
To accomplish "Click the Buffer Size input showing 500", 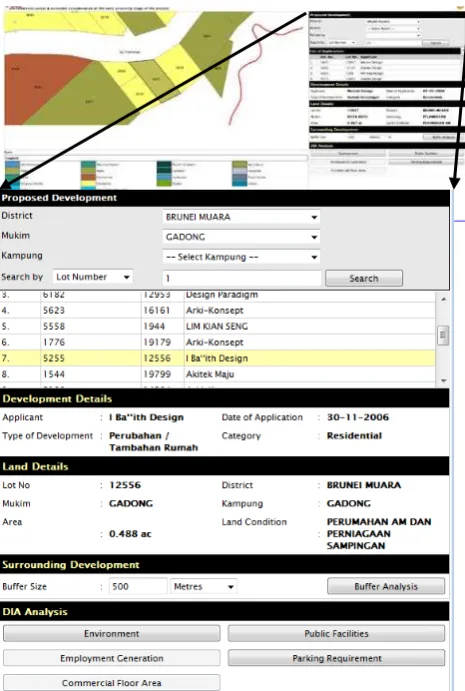I will click(x=138, y=587).
